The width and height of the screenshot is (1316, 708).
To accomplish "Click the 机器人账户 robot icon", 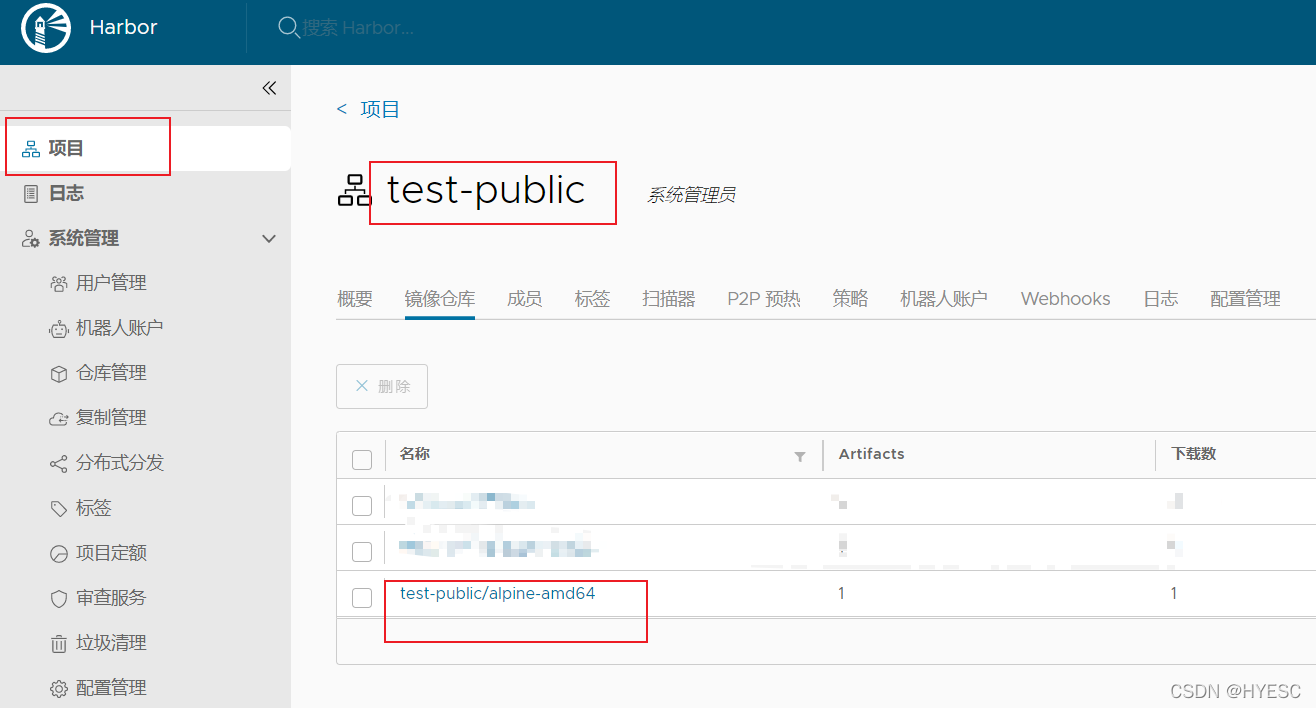I will click(x=58, y=329).
